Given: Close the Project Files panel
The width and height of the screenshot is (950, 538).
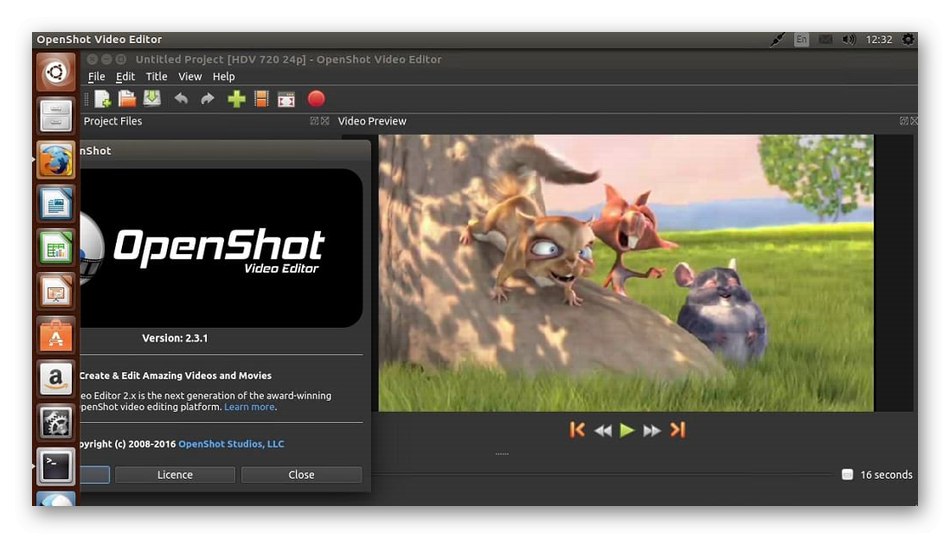Looking at the screenshot, I should coord(325,121).
